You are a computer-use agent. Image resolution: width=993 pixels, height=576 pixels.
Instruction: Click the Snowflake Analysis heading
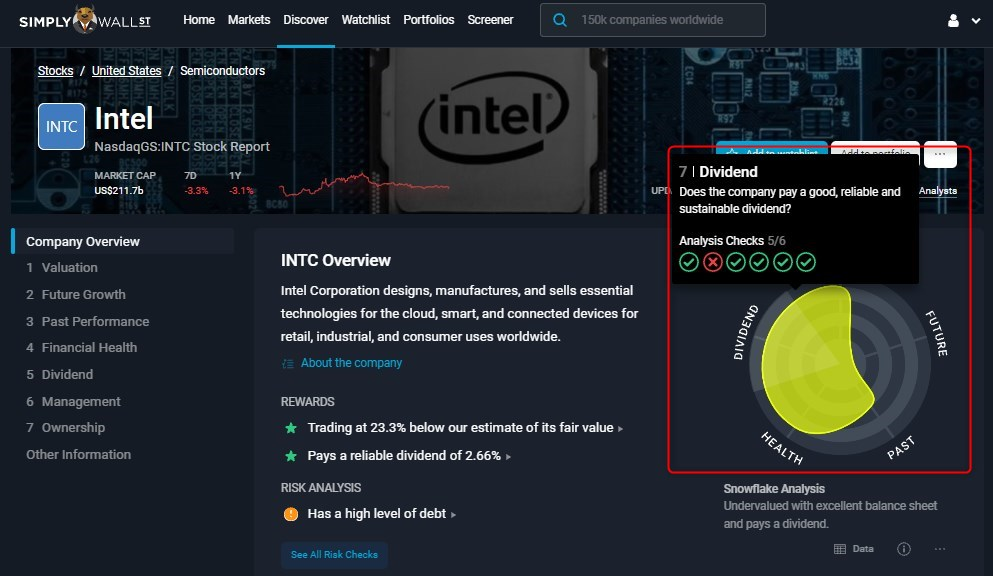pyautogui.click(x=774, y=489)
